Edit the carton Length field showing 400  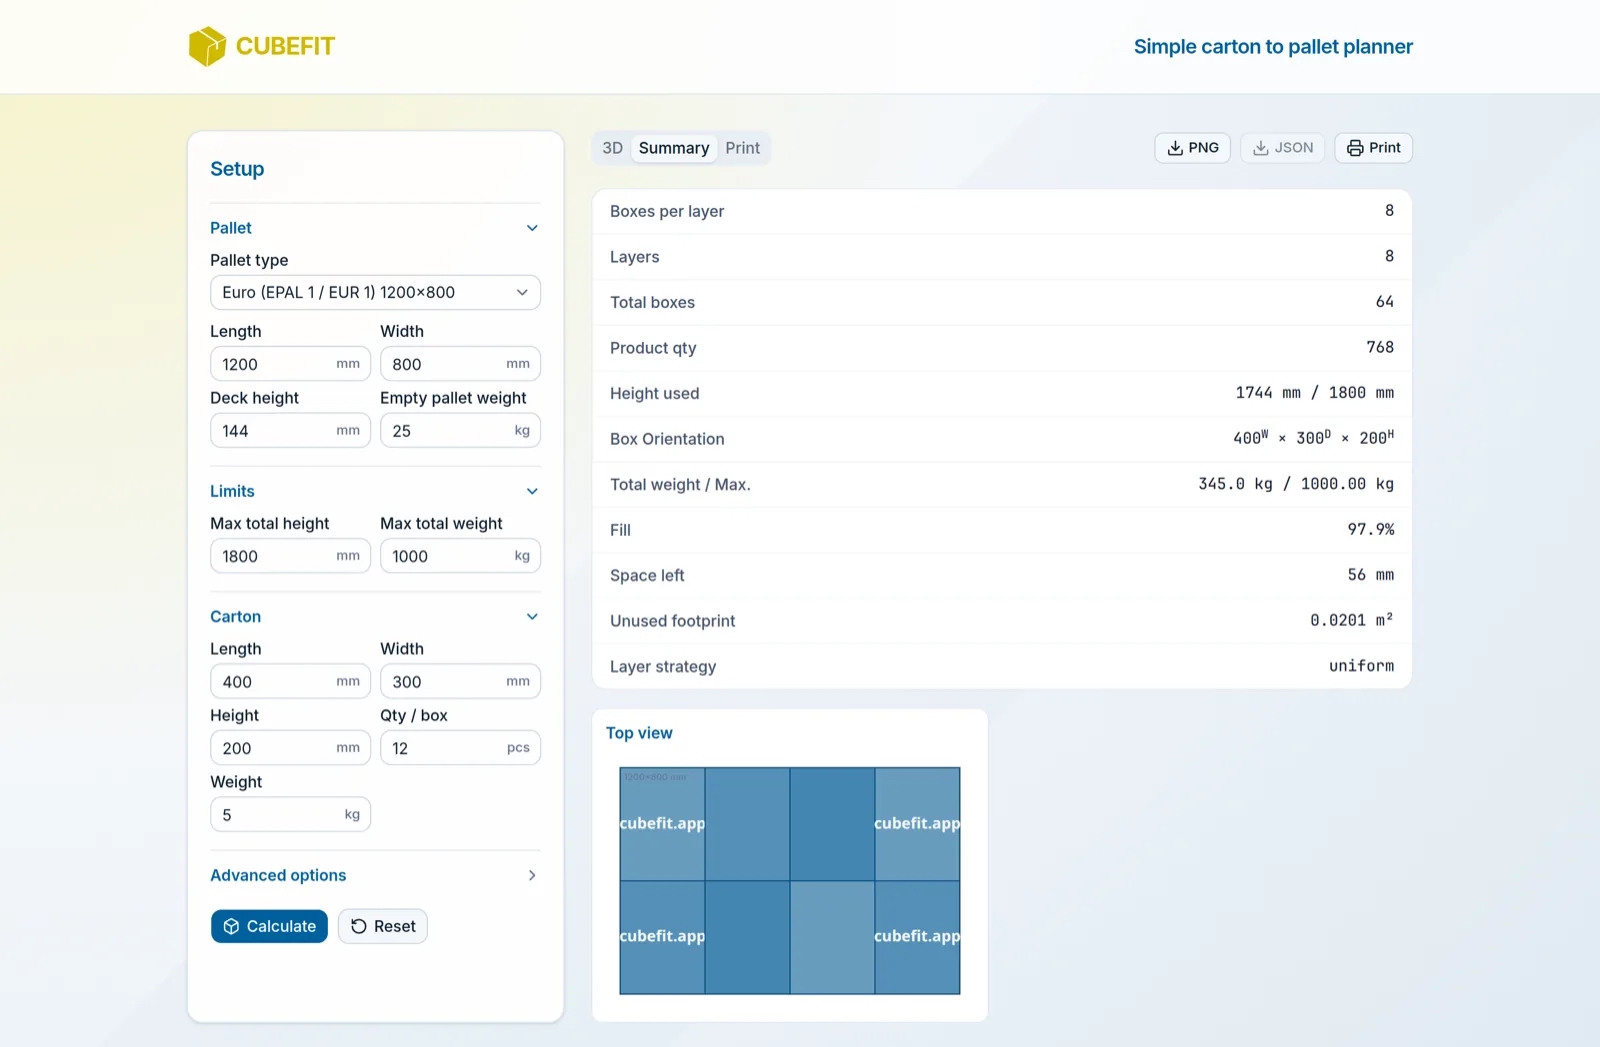pos(290,682)
